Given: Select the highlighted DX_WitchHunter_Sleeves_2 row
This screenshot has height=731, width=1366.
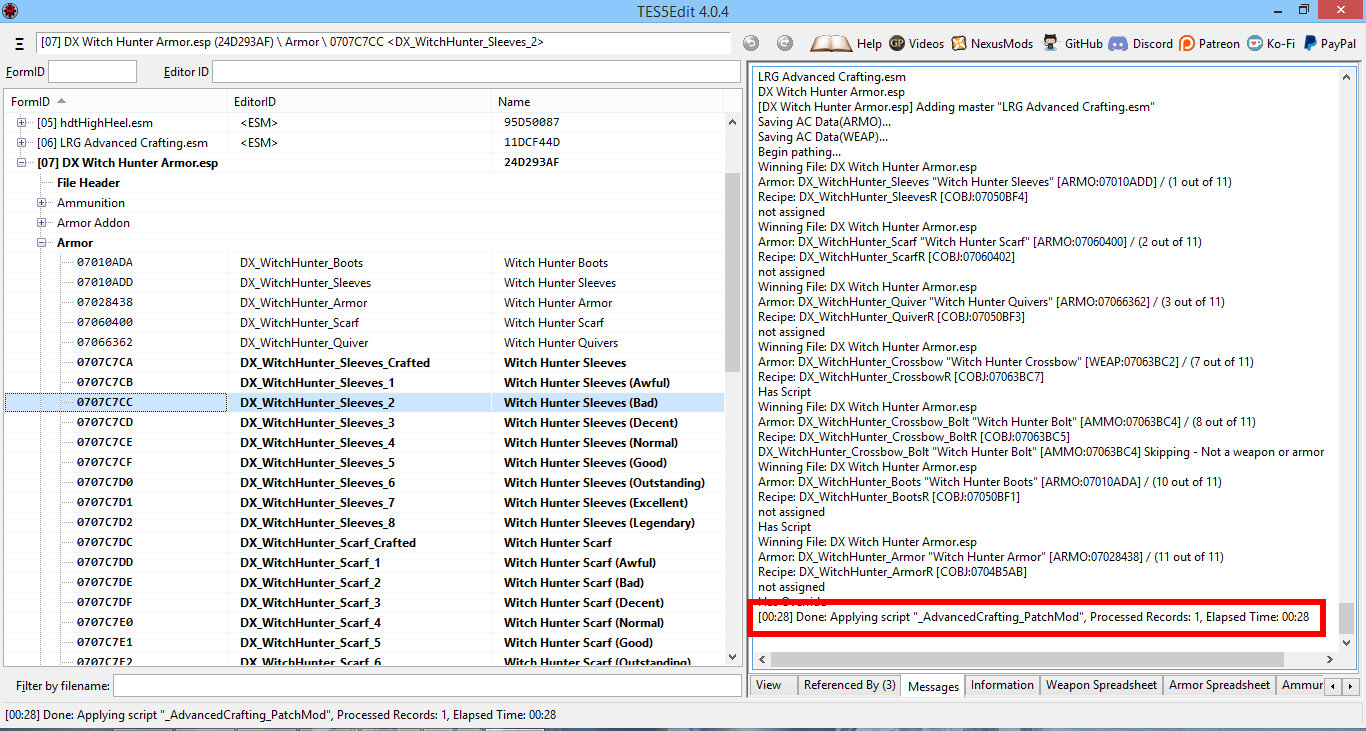Looking at the screenshot, I should (x=364, y=402).
